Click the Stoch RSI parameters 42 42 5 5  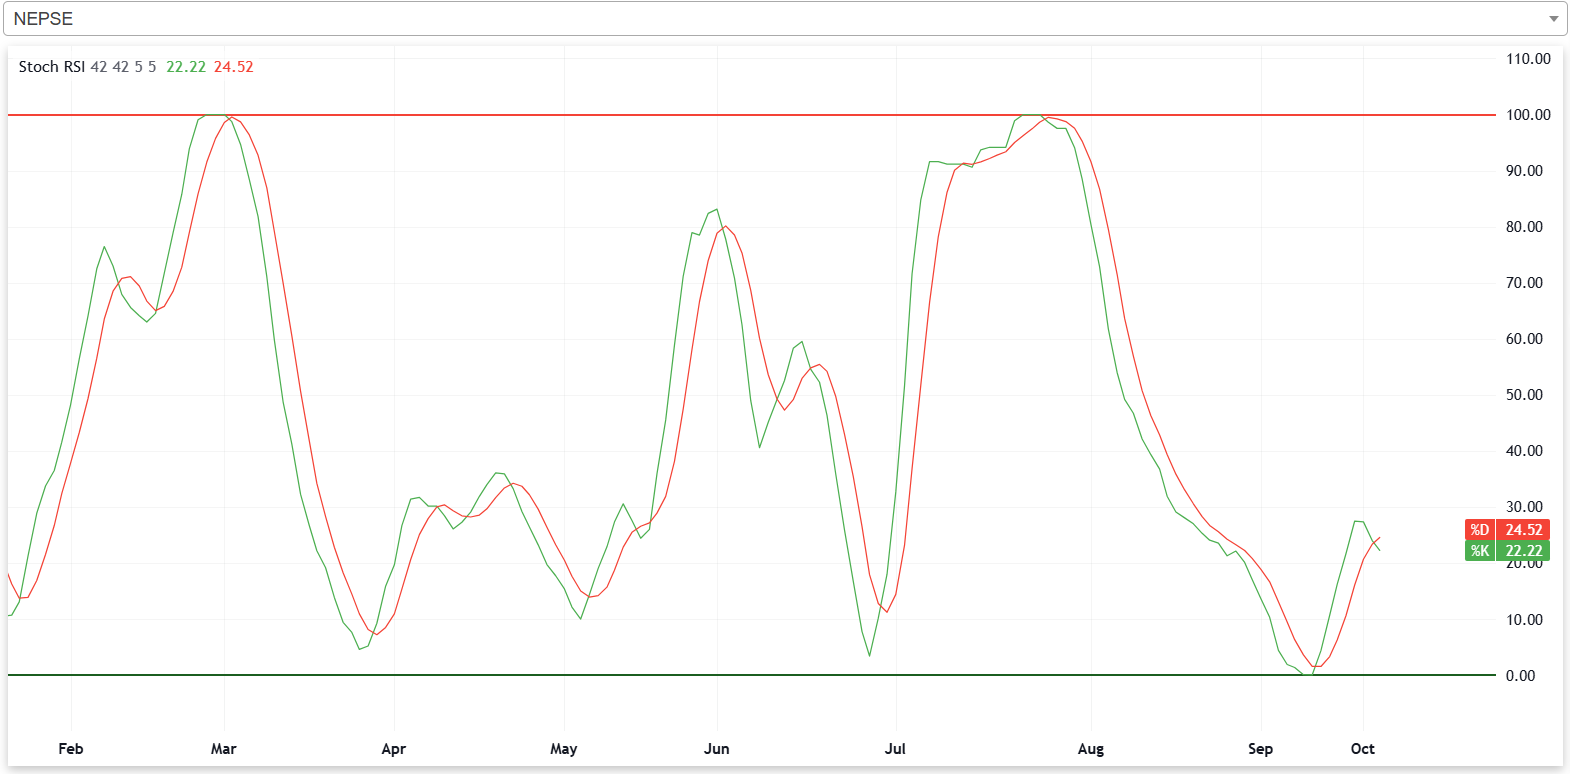(123, 67)
